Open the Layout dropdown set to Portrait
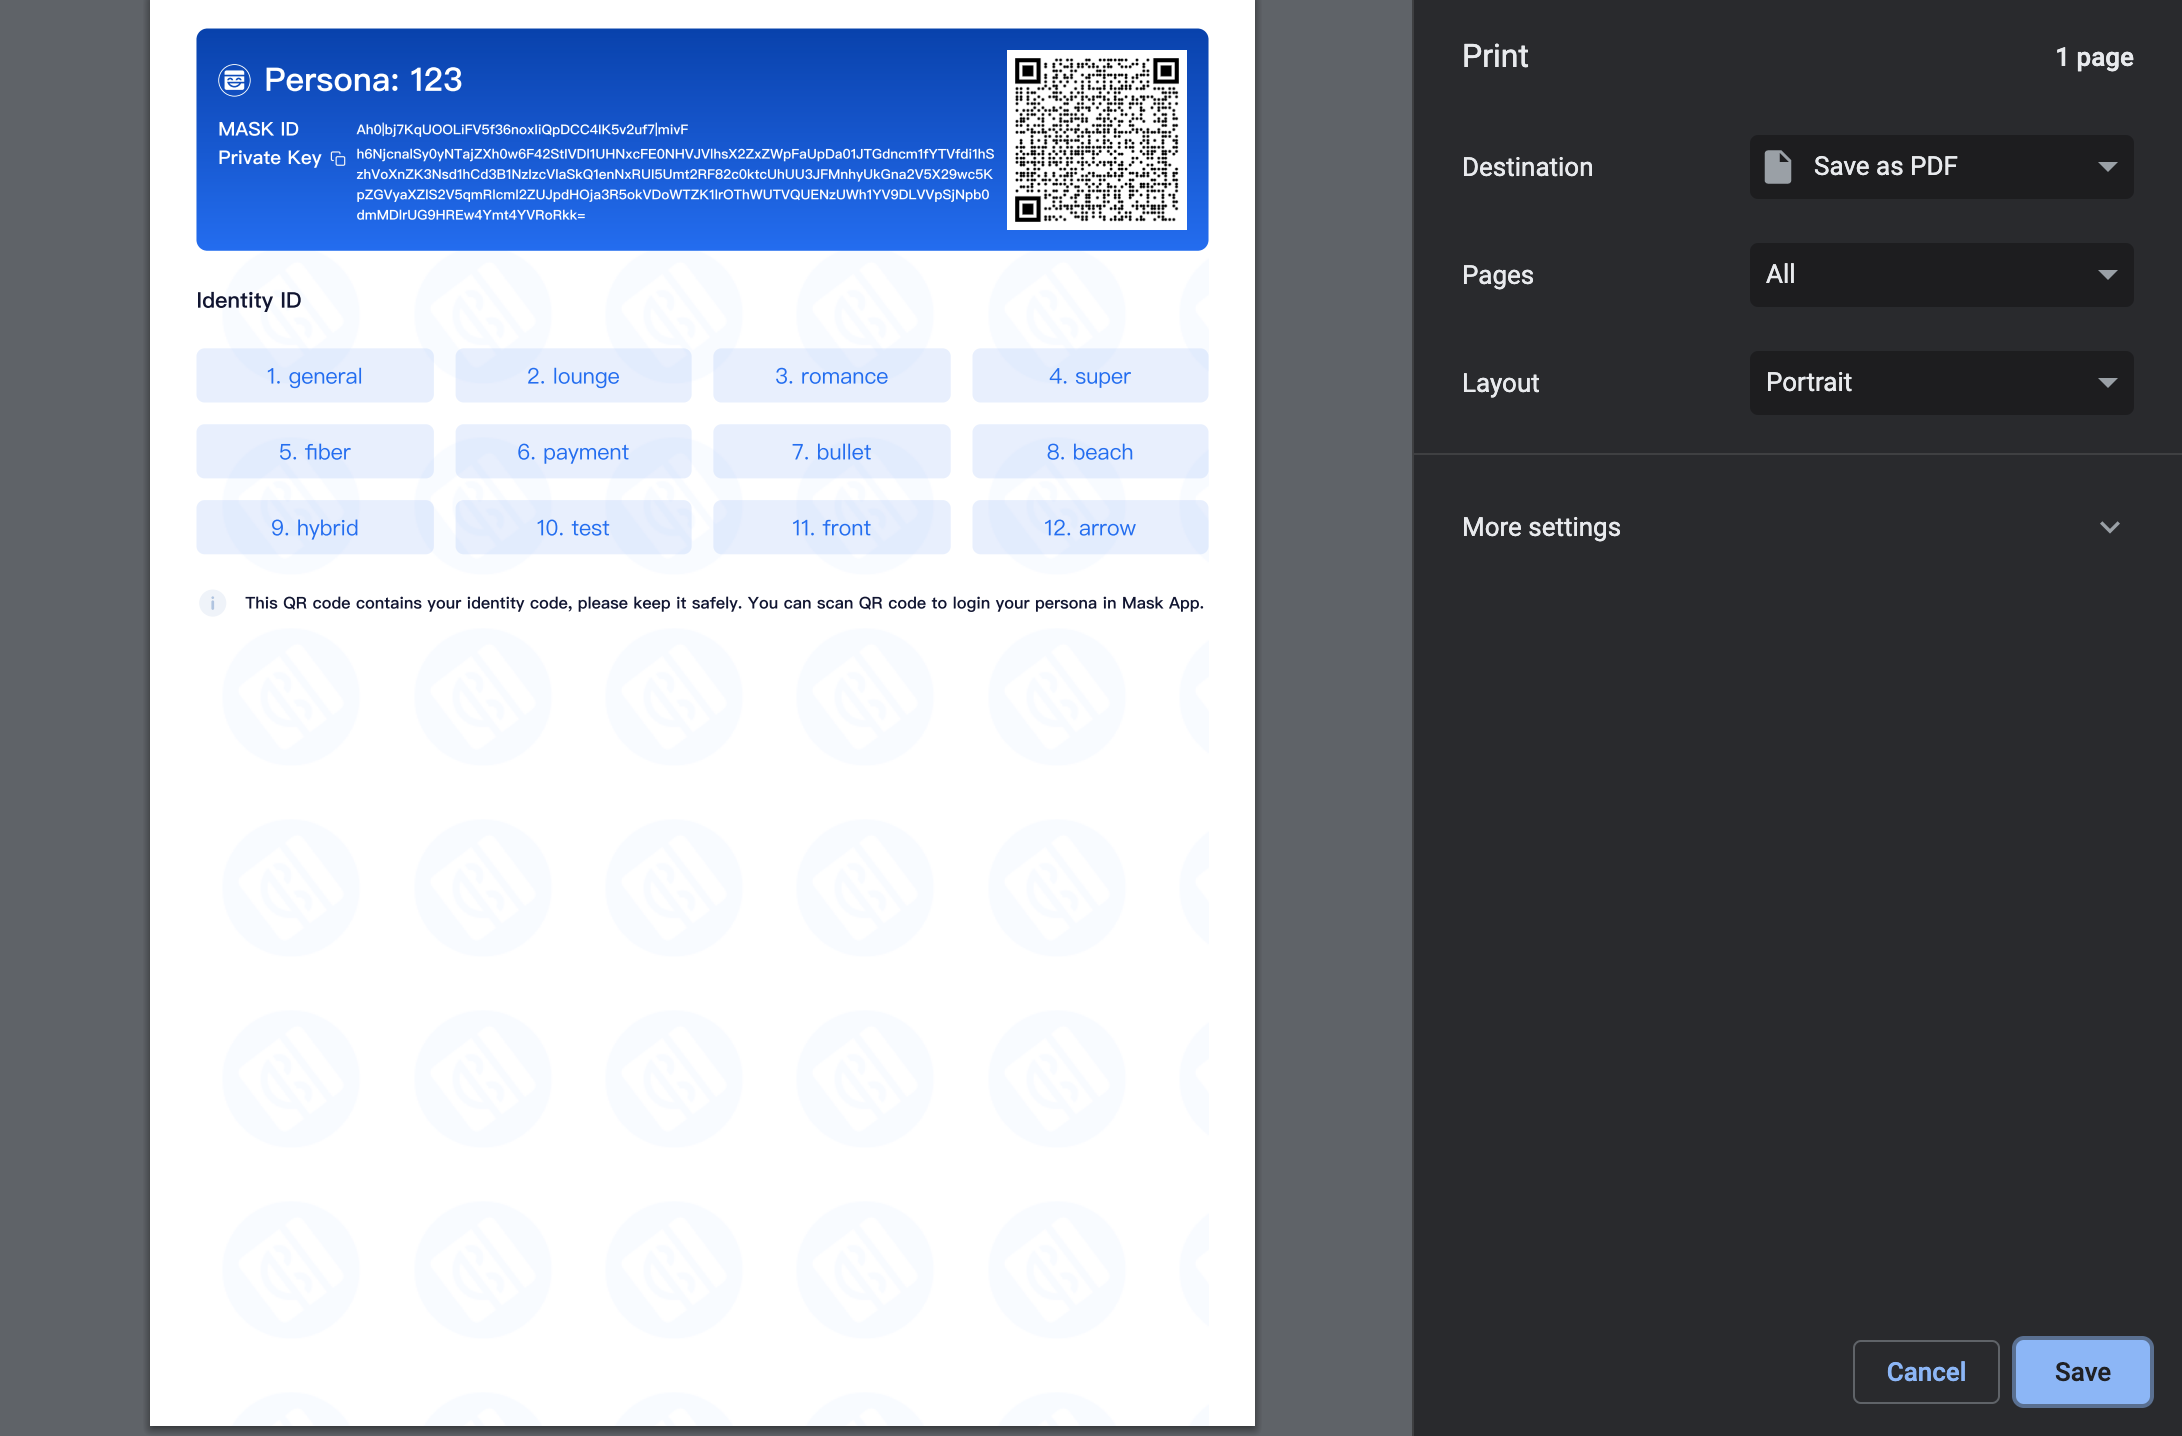The image size is (2182, 1436). 1941,383
